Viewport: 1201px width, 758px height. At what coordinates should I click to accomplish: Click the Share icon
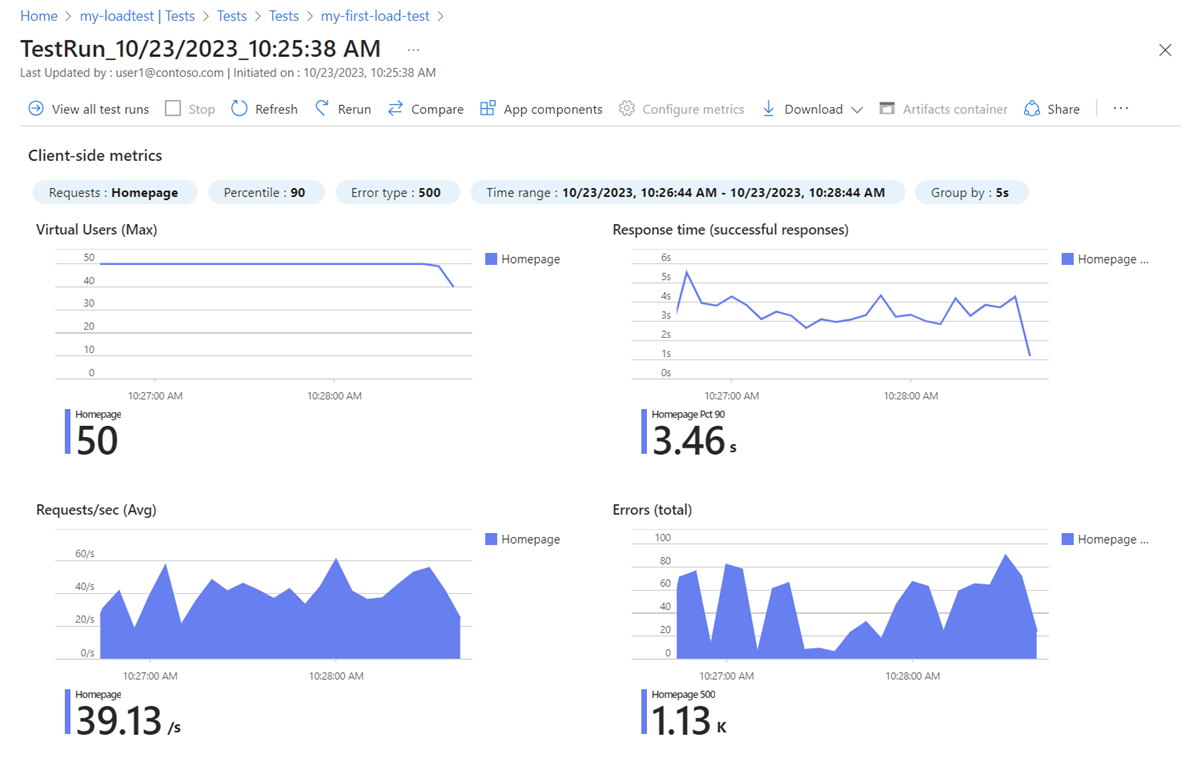[1032, 109]
